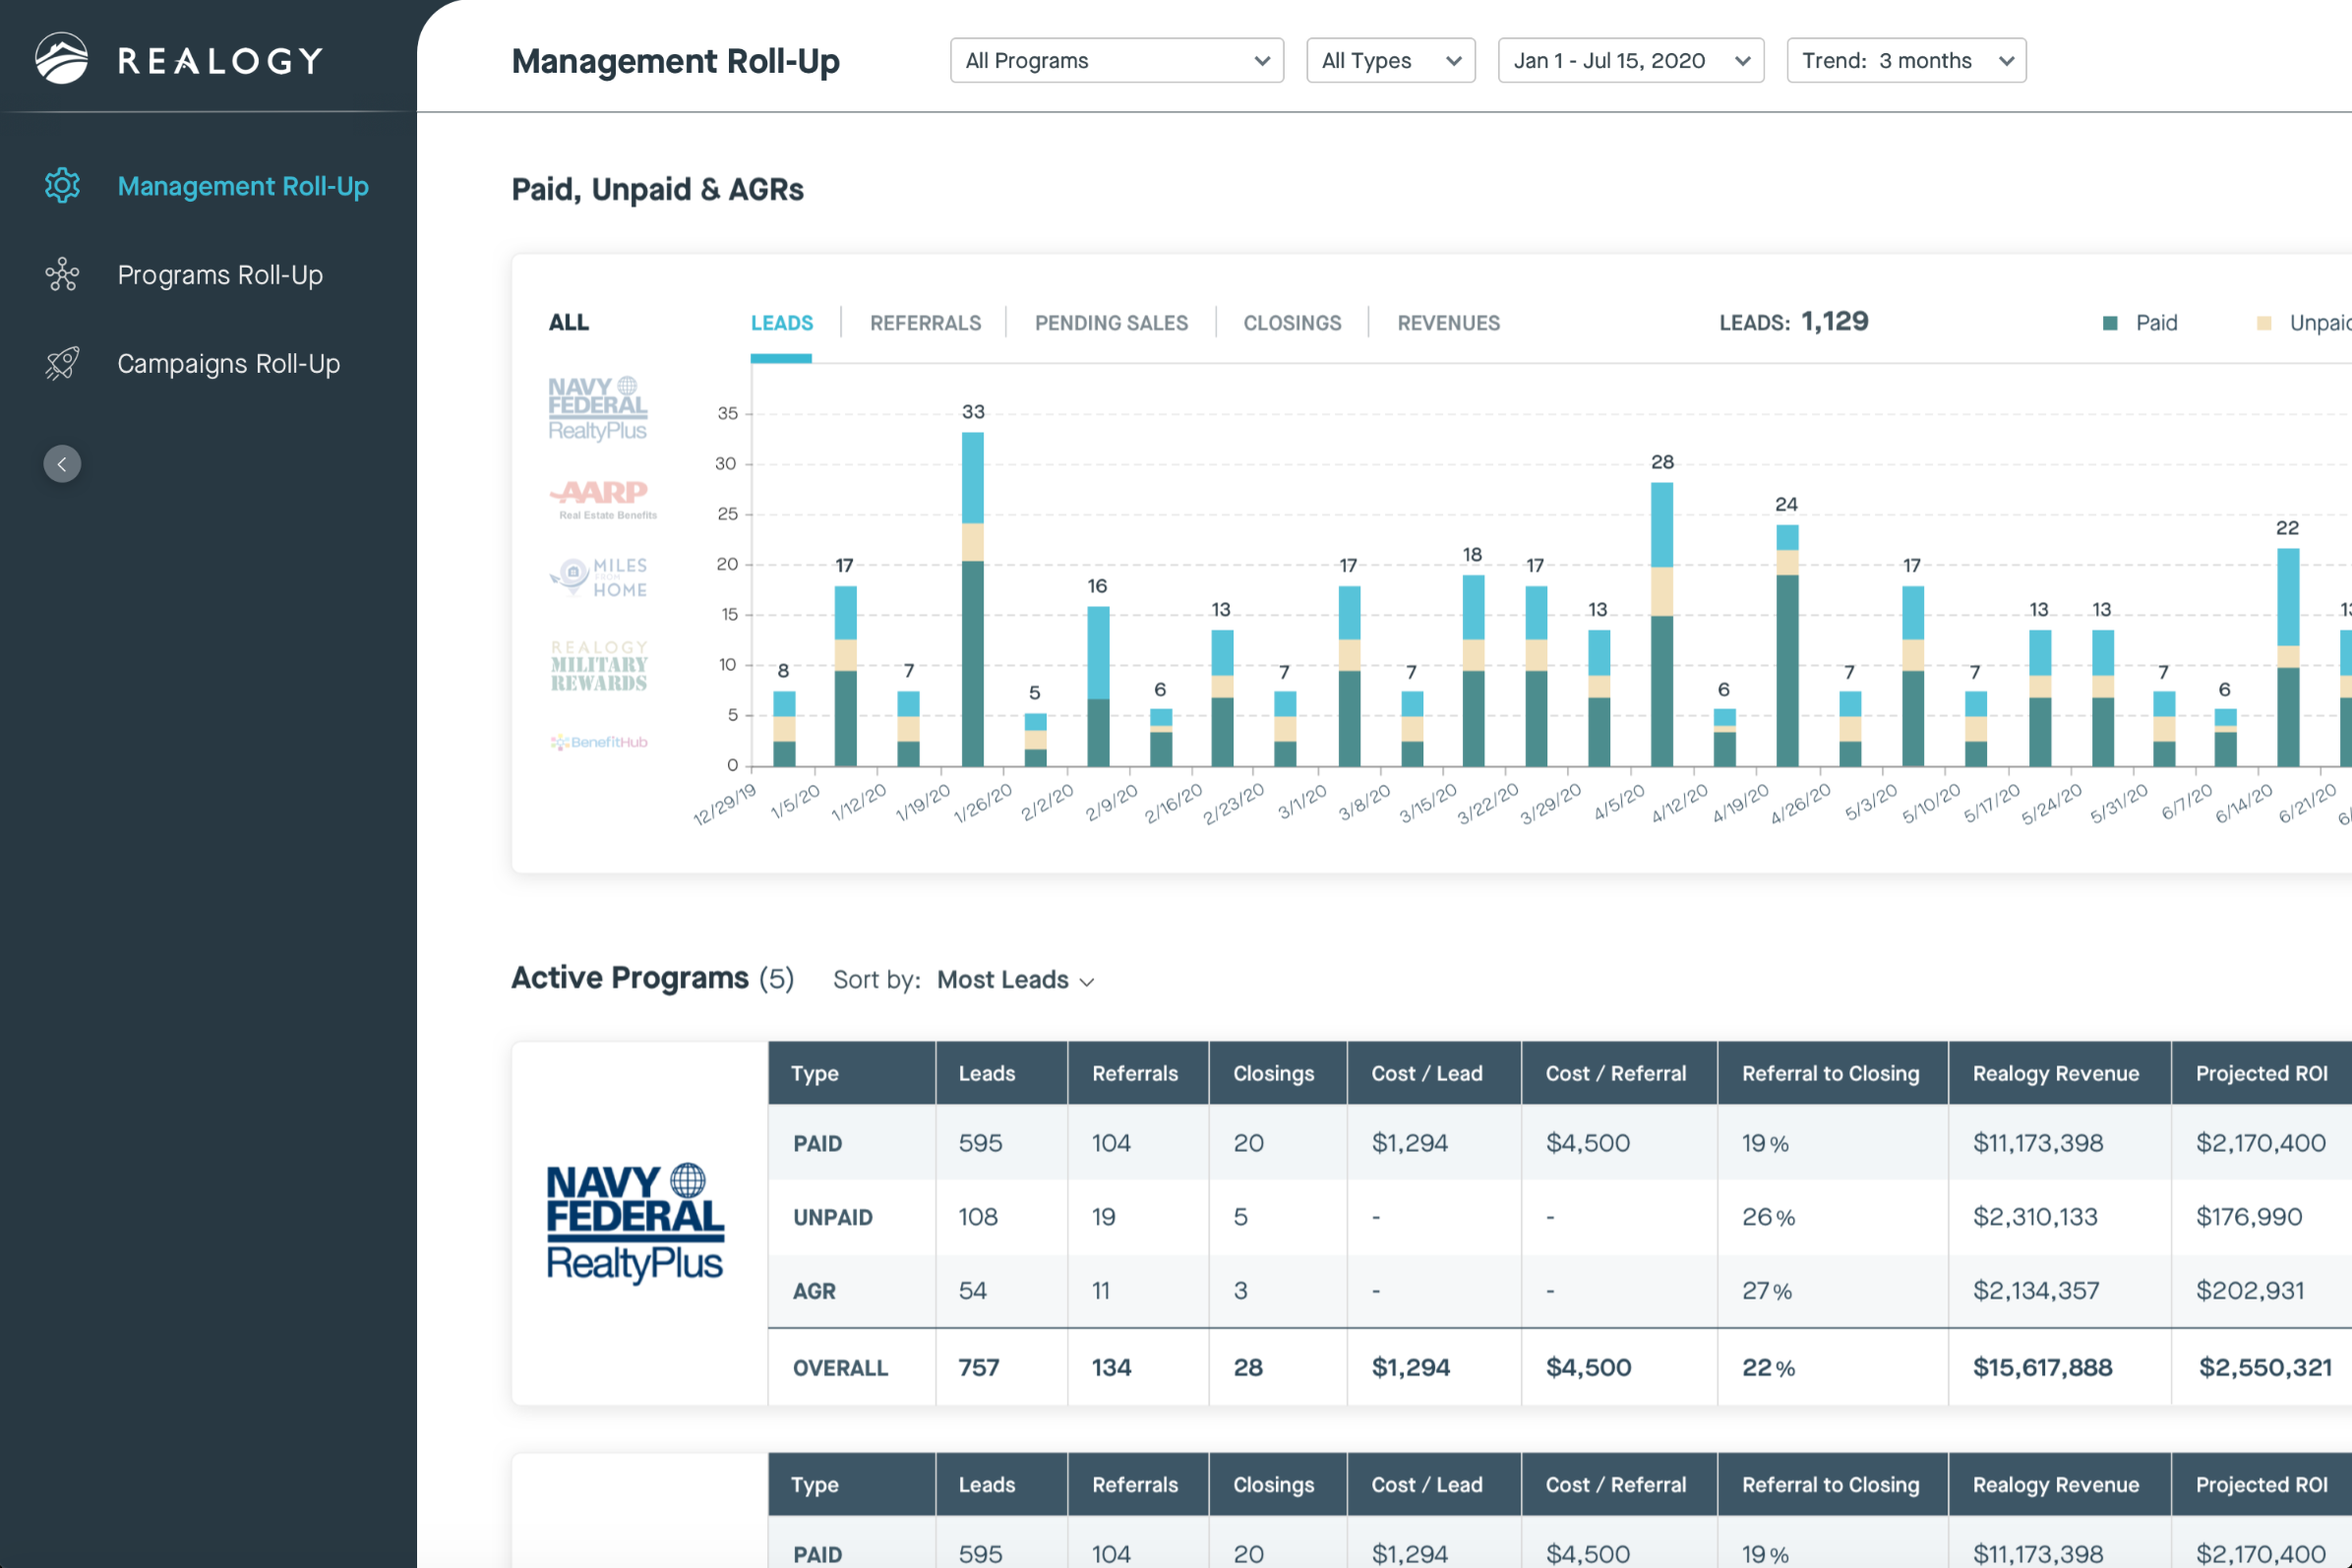Click the Programs Roll-Up nodes icon
Image resolution: width=2352 pixels, height=1568 pixels.
click(62, 275)
